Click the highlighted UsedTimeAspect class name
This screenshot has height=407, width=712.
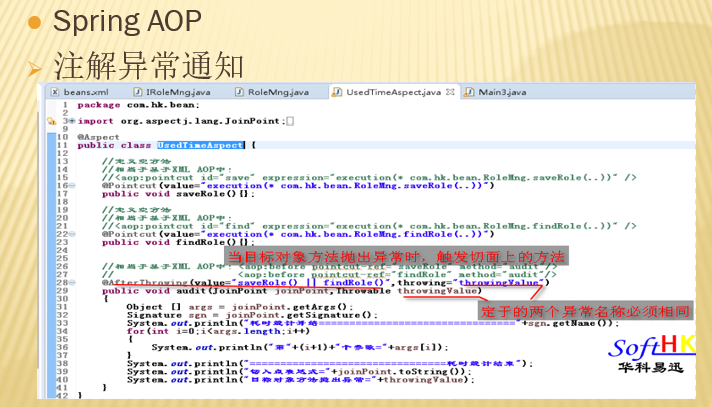(x=201, y=145)
